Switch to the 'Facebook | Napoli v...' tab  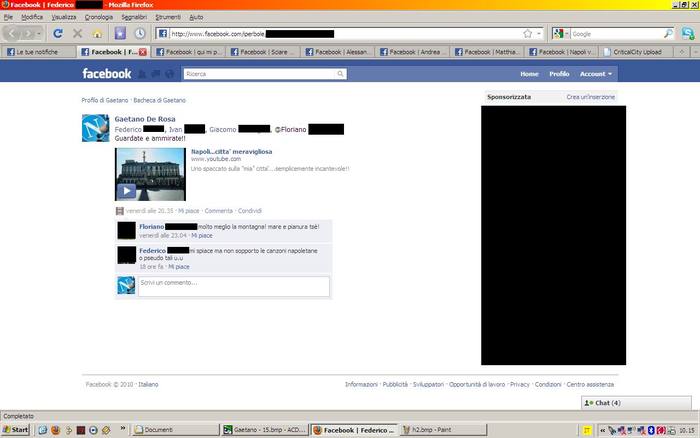562,52
